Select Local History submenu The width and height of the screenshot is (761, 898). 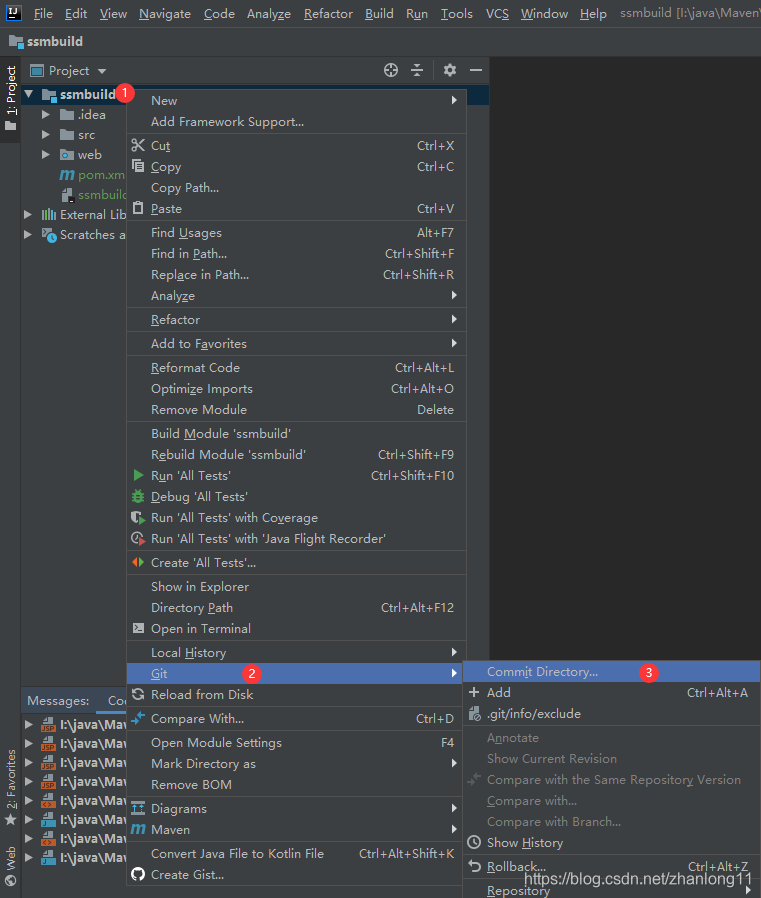point(296,652)
